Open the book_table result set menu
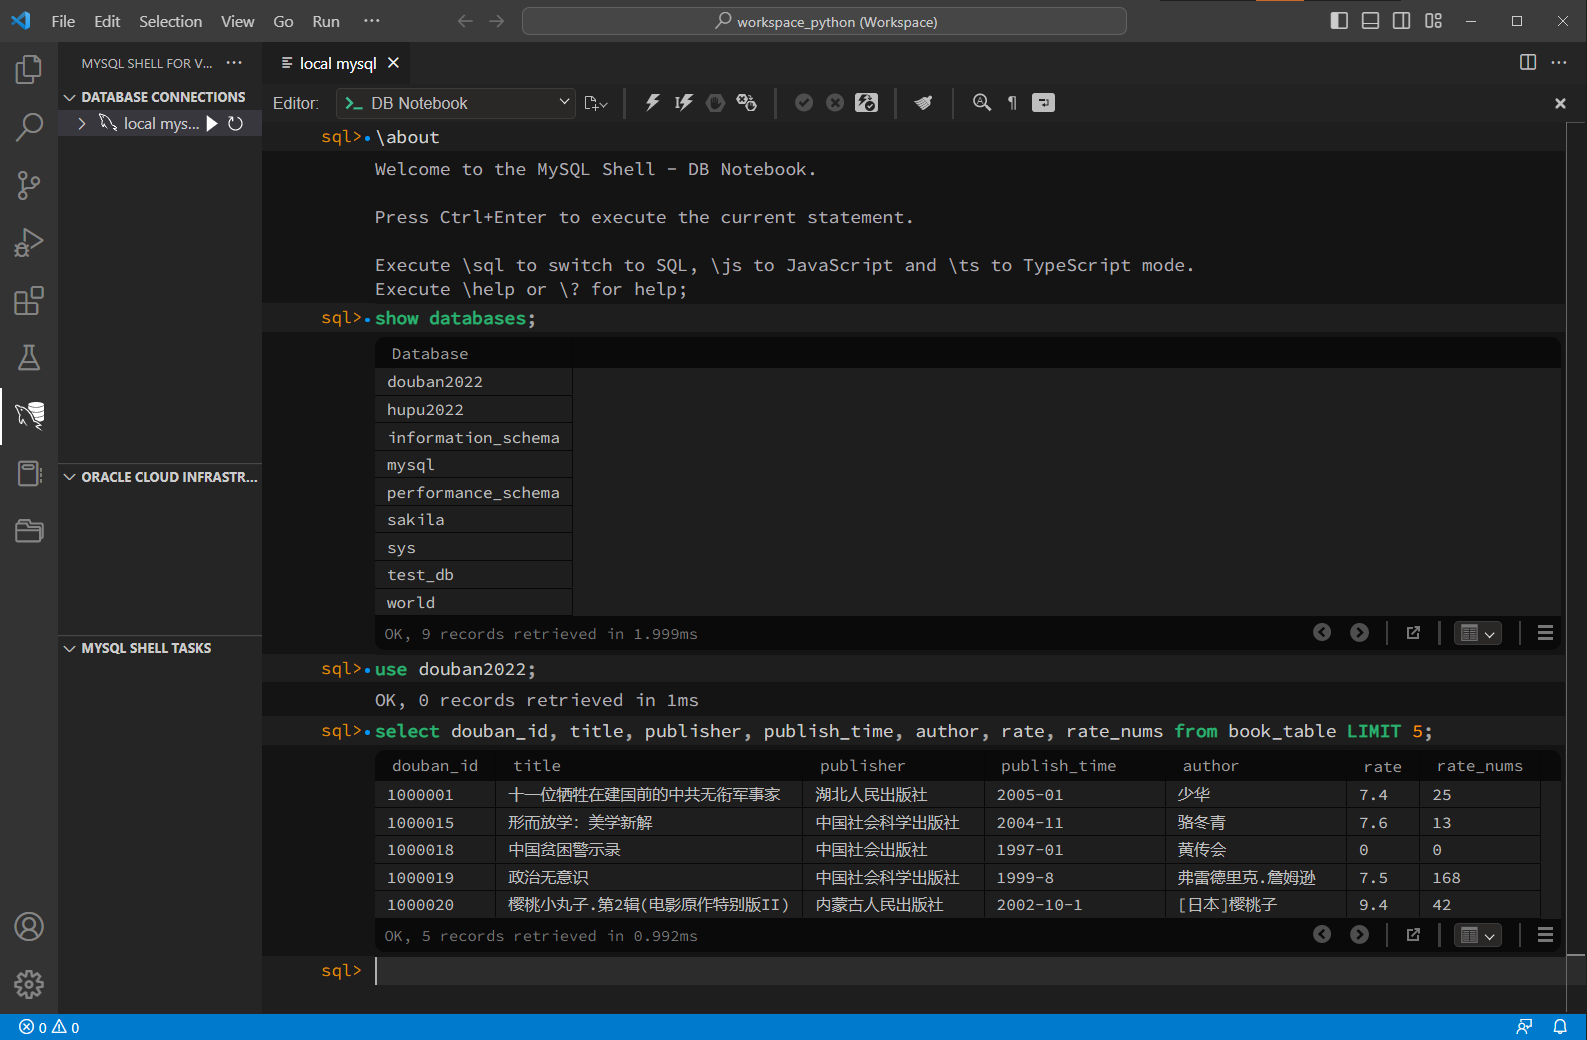 coord(1545,934)
